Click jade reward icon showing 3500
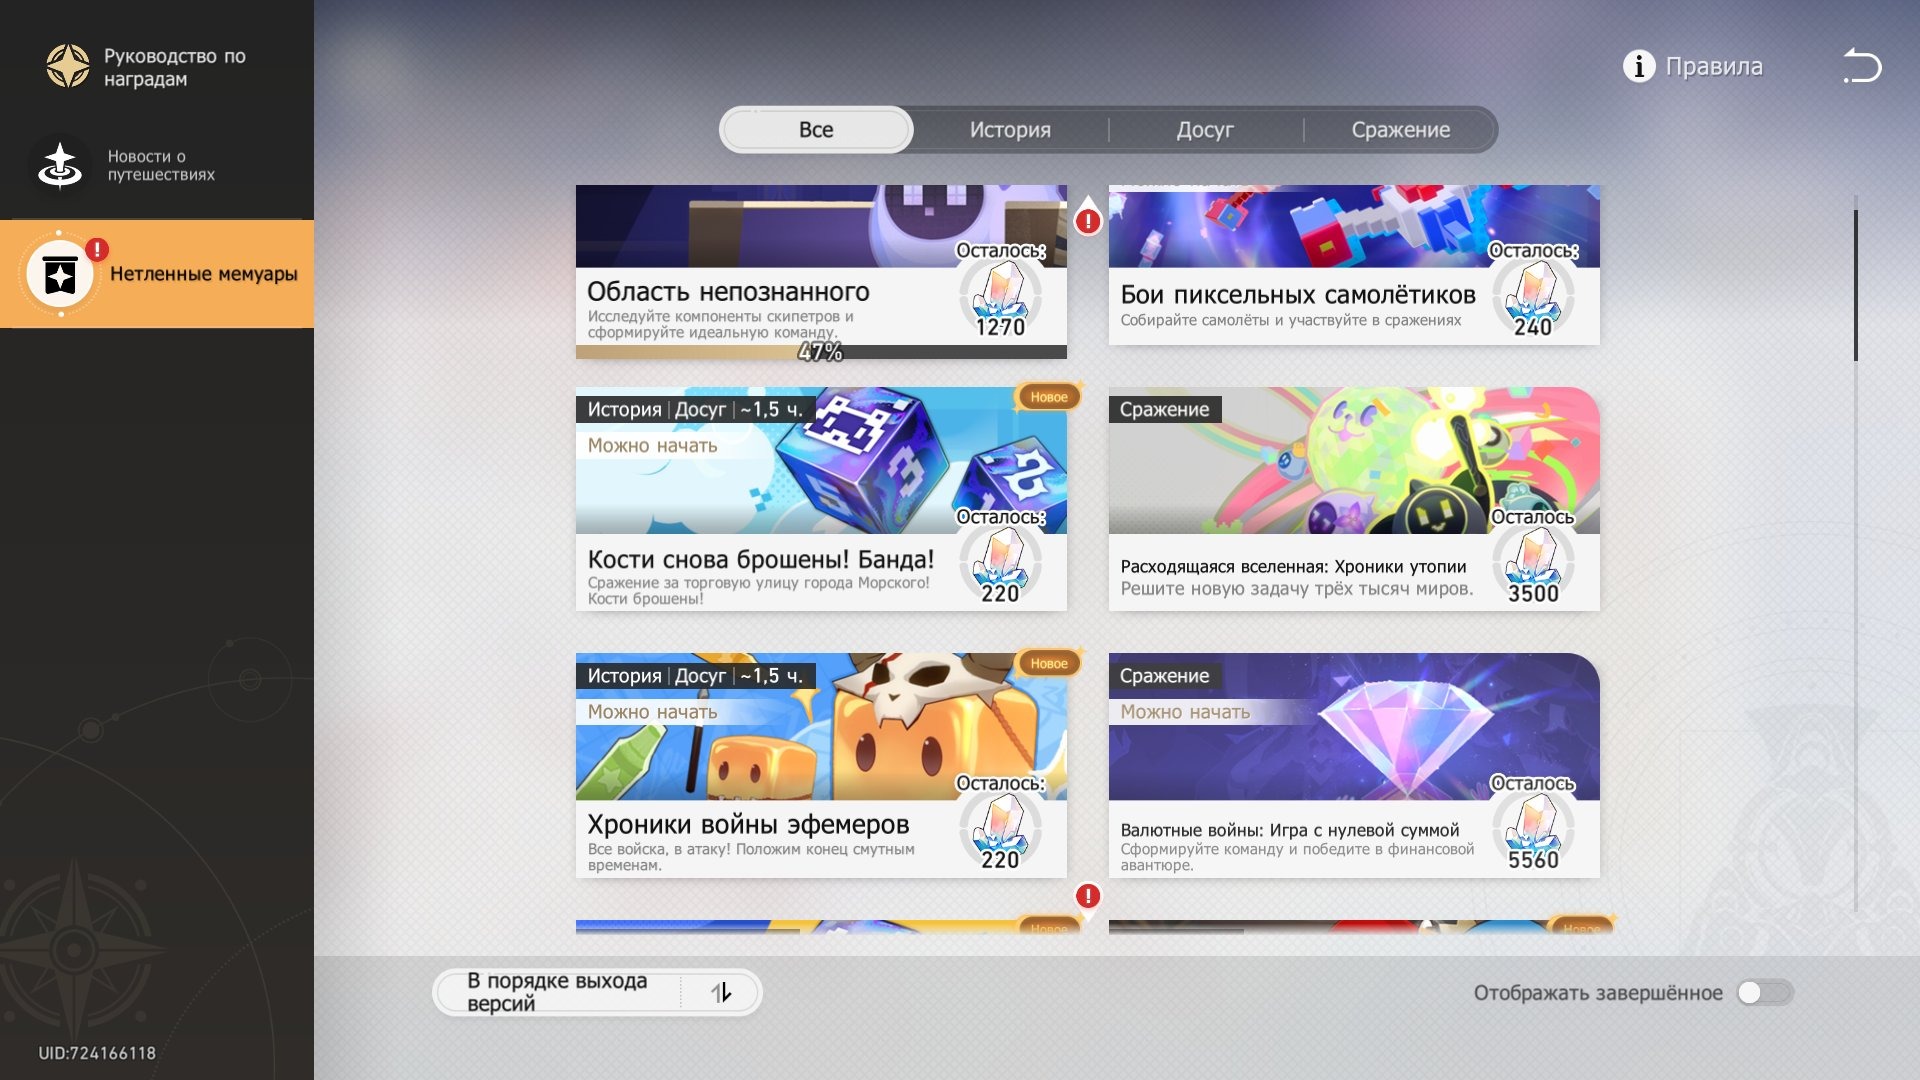Image resolution: width=1920 pixels, height=1080 pixels. (1533, 564)
